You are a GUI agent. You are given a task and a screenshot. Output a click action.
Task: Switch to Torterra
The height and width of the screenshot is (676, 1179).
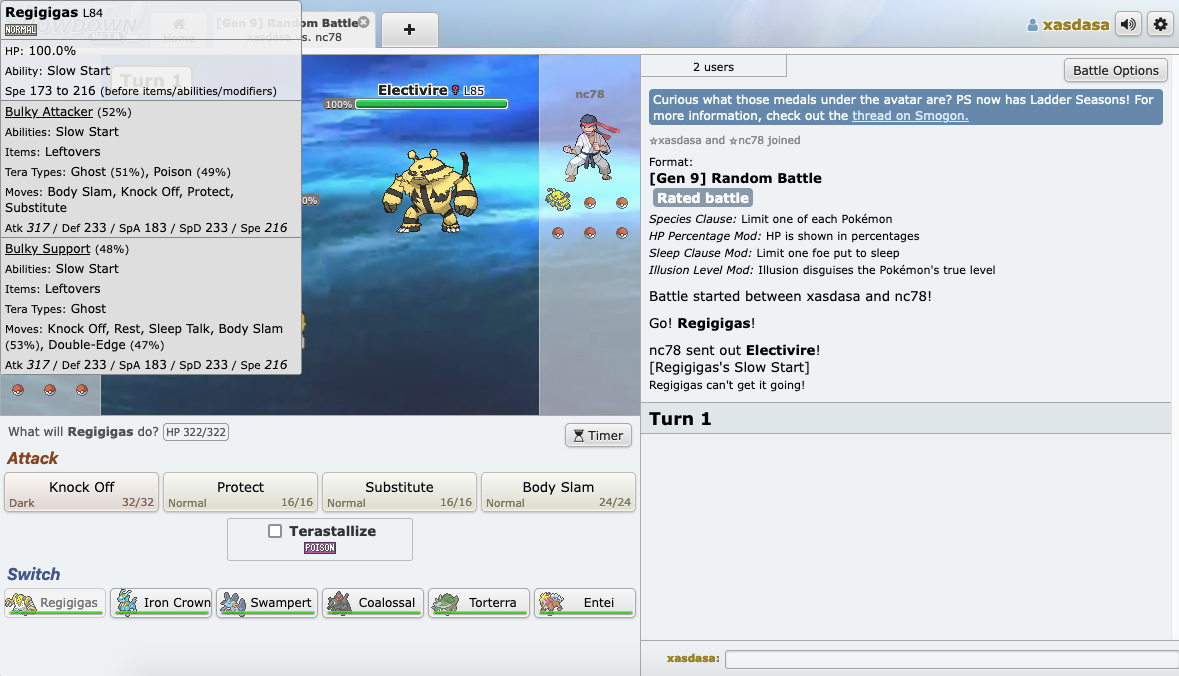click(479, 603)
